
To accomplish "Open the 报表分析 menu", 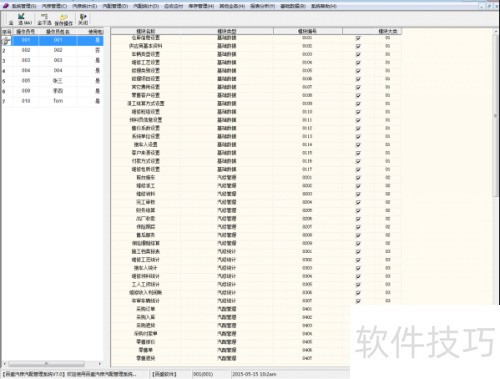I will point(263,6).
